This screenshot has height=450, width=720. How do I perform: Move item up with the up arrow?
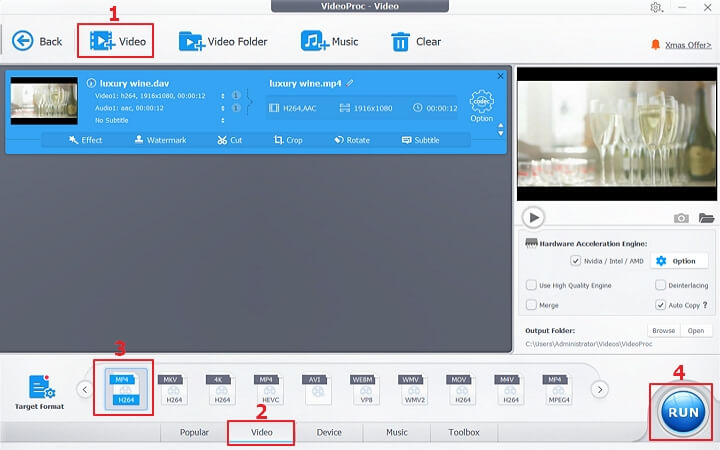(x=501, y=125)
